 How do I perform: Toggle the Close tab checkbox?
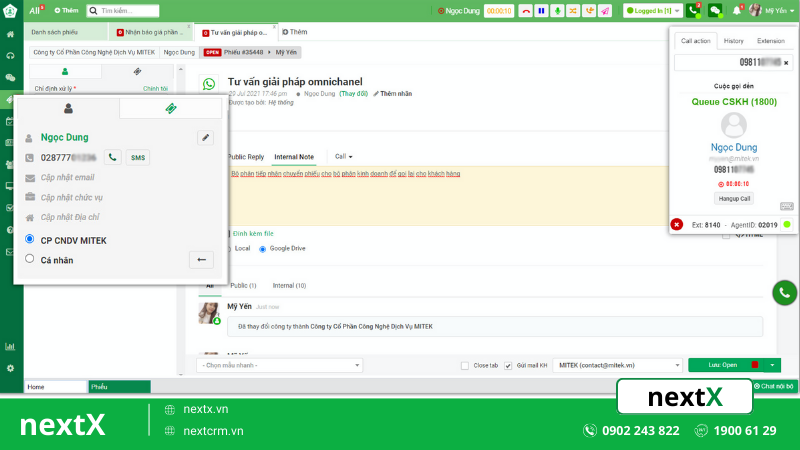pos(465,366)
